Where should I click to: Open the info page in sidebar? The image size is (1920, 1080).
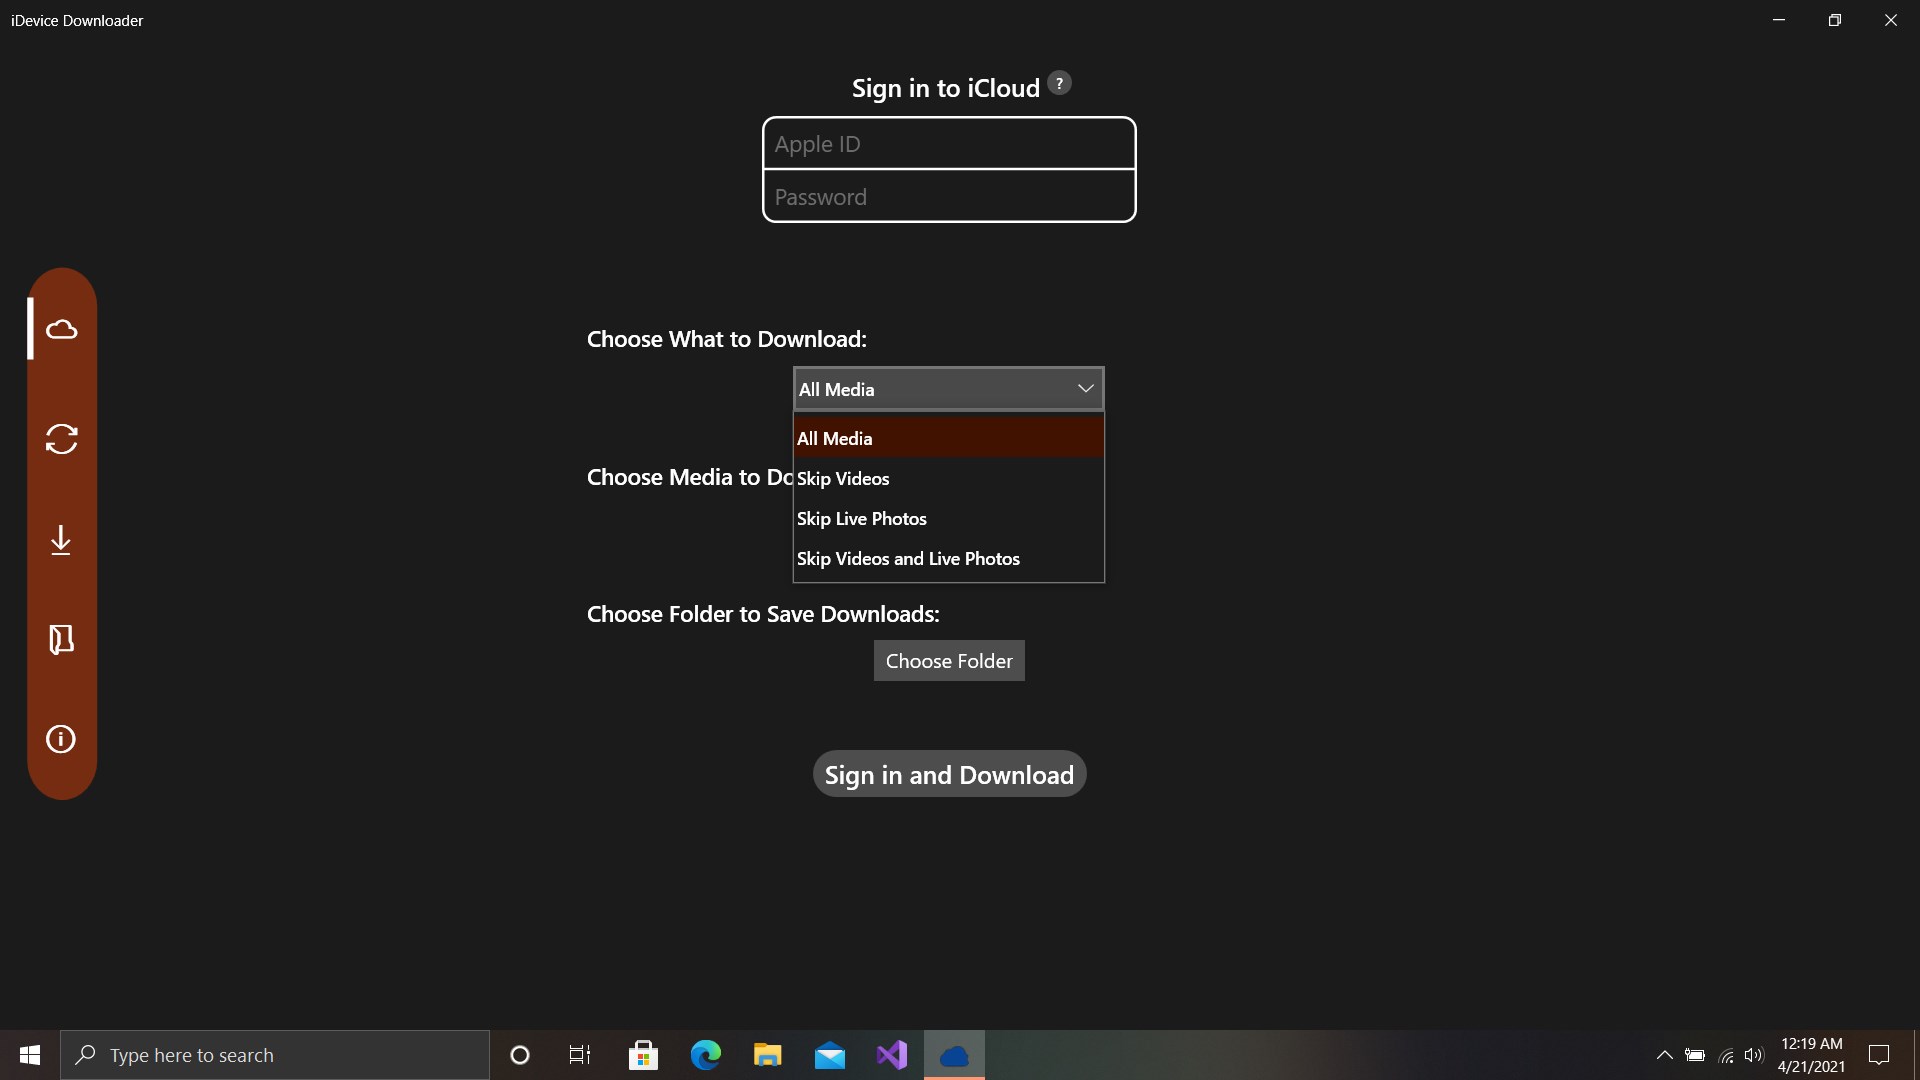[x=61, y=739]
